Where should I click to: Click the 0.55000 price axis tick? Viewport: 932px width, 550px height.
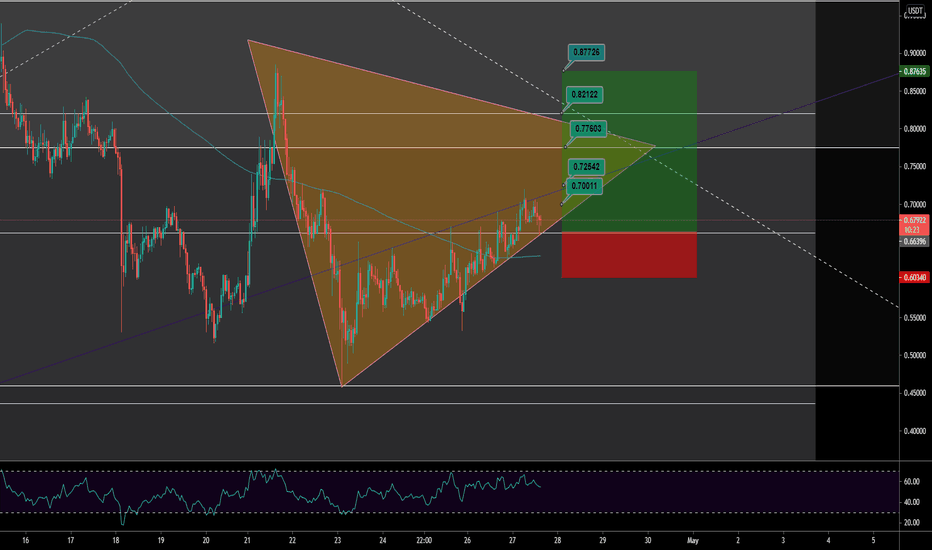click(915, 318)
